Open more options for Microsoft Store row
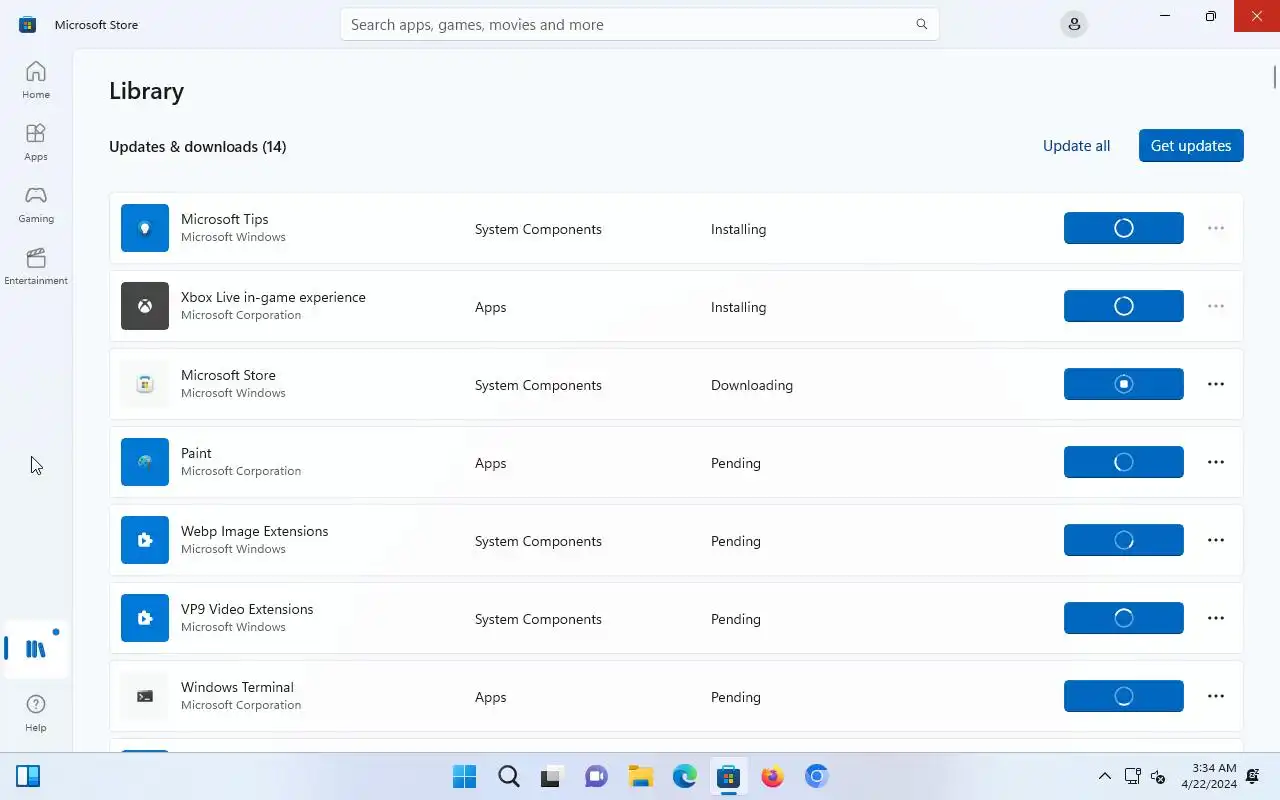This screenshot has width=1280, height=800. 1216,384
